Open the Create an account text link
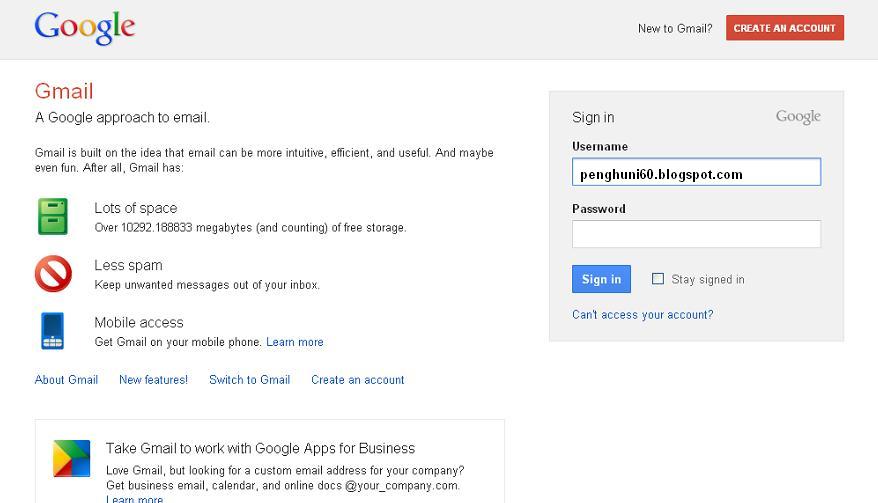878x503 pixels. click(357, 380)
